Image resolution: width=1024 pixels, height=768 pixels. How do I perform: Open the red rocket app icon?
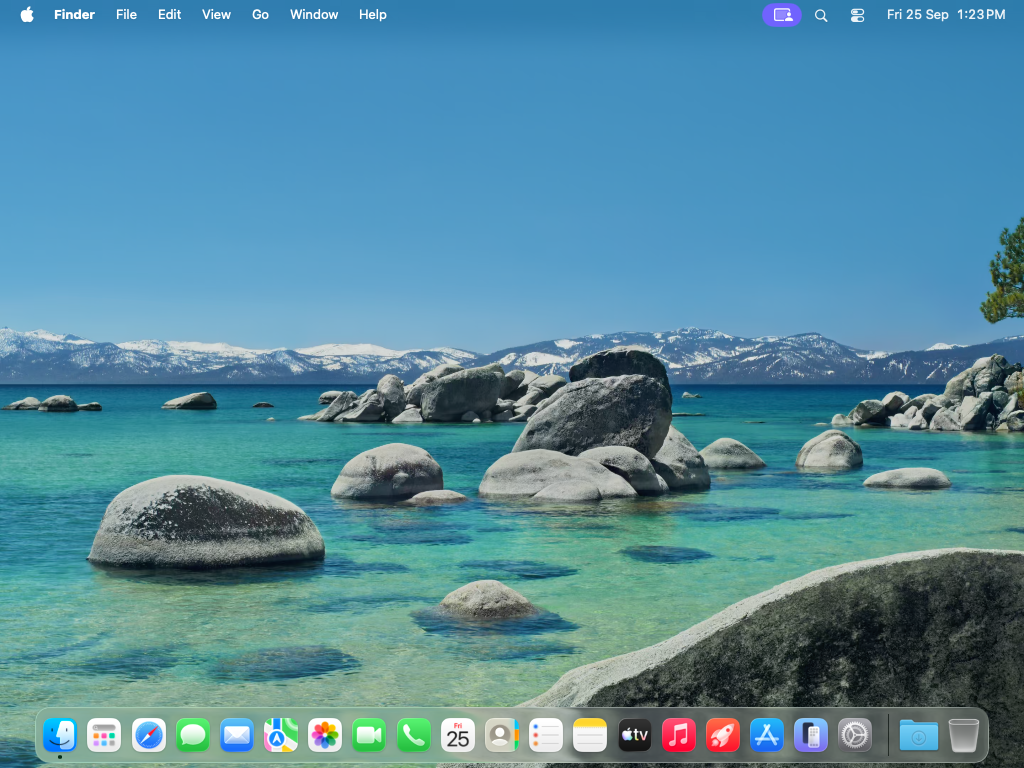point(722,735)
